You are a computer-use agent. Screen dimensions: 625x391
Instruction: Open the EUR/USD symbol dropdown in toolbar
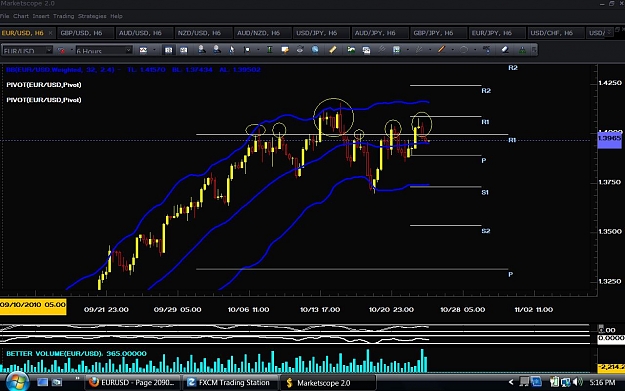[x=49, y=50]
